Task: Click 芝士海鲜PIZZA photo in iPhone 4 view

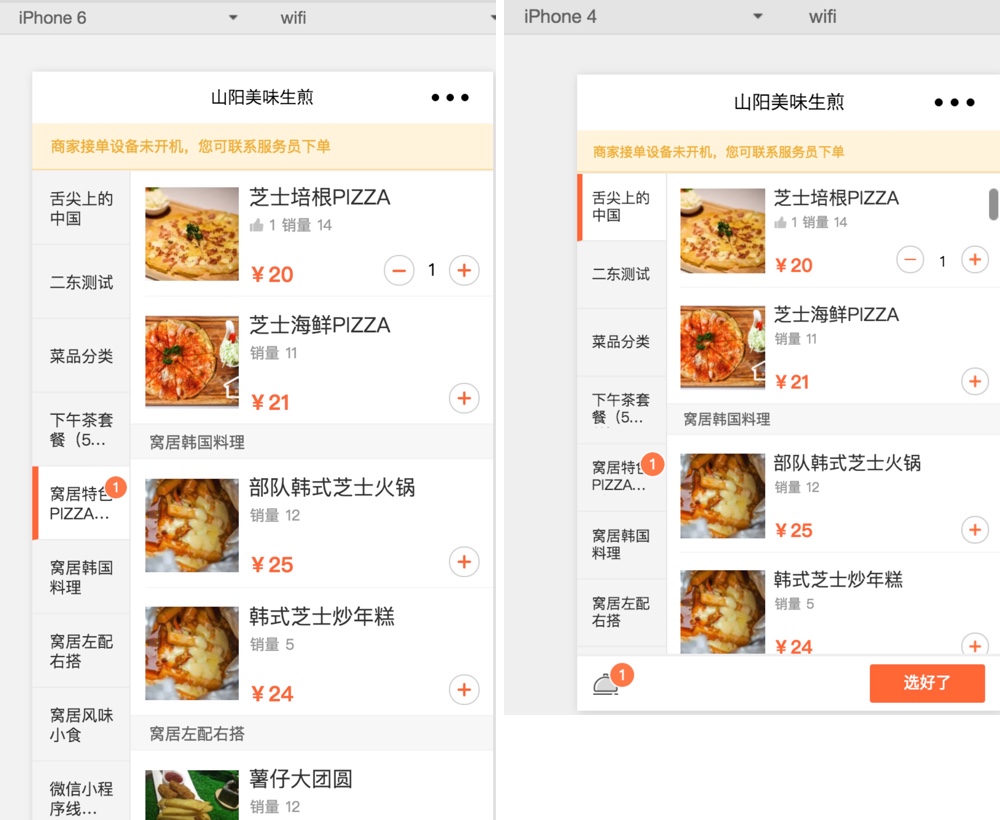Action: (x=723, y=348)
